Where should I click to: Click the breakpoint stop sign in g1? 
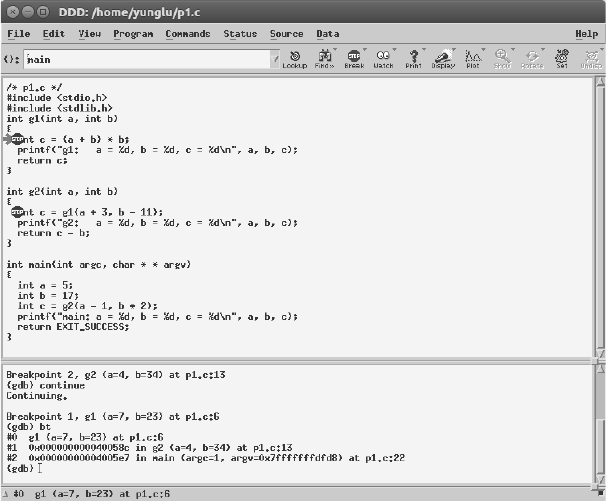tap(17, 139)
